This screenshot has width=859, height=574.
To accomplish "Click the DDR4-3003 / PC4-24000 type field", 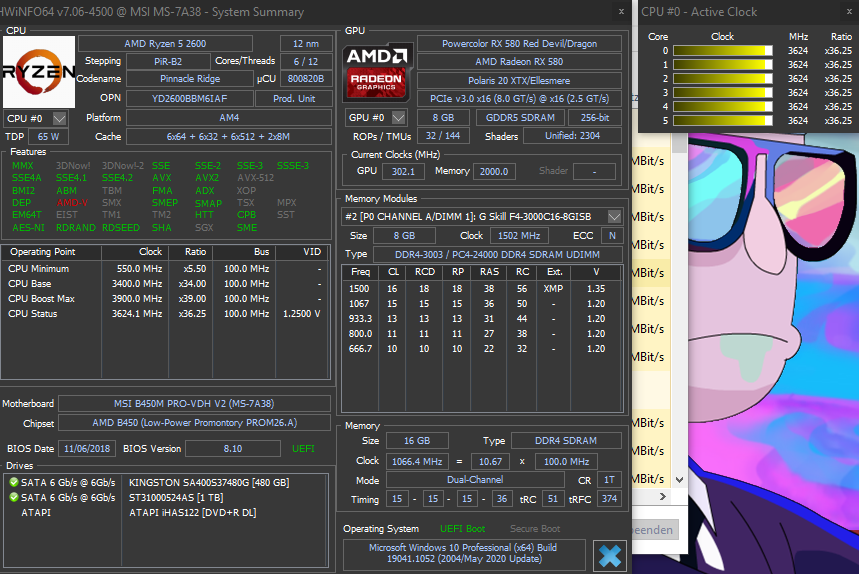I will (x=497, y=255).
